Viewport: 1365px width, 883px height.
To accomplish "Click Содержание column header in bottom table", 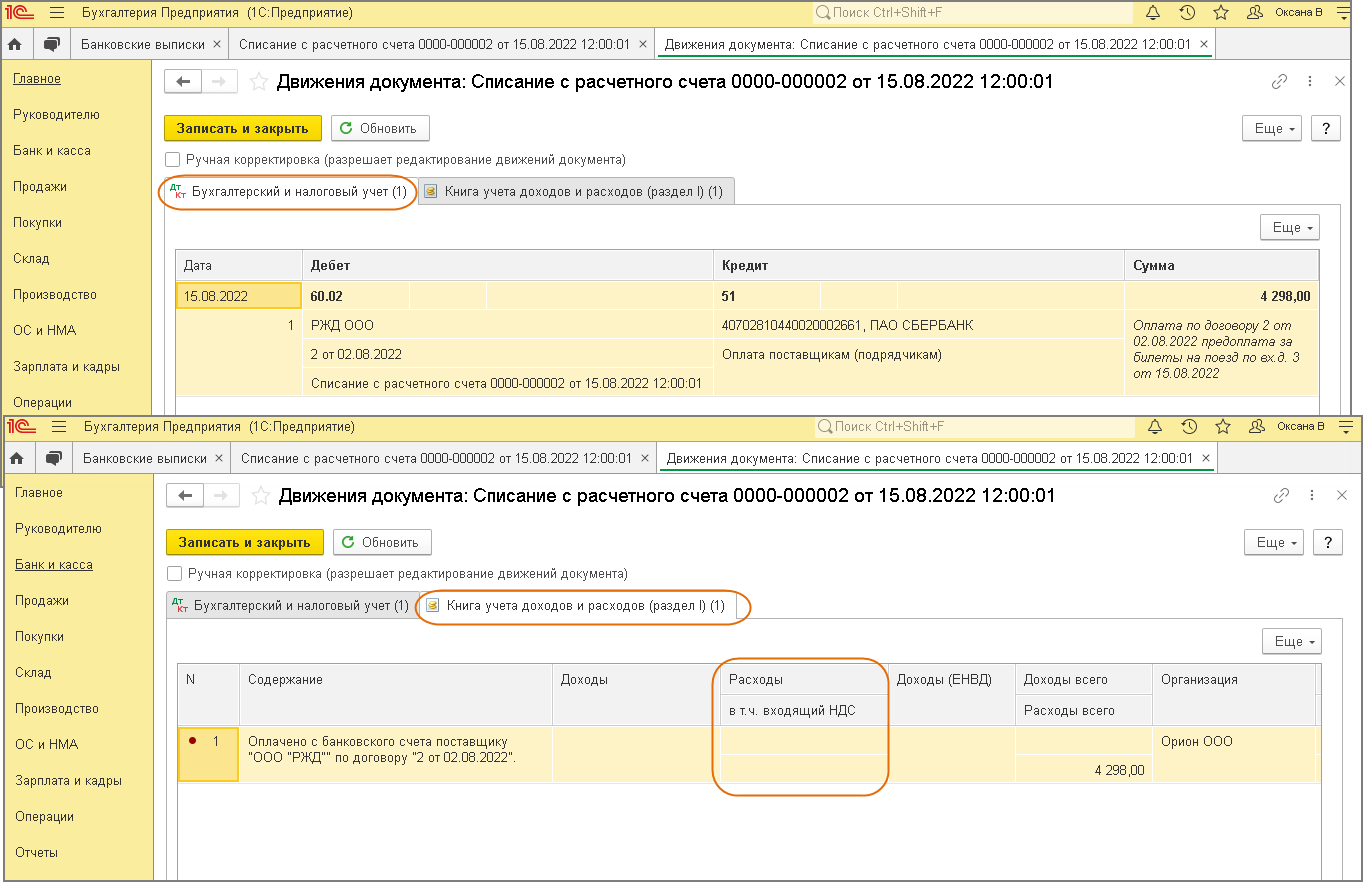I will click(396, 694).
